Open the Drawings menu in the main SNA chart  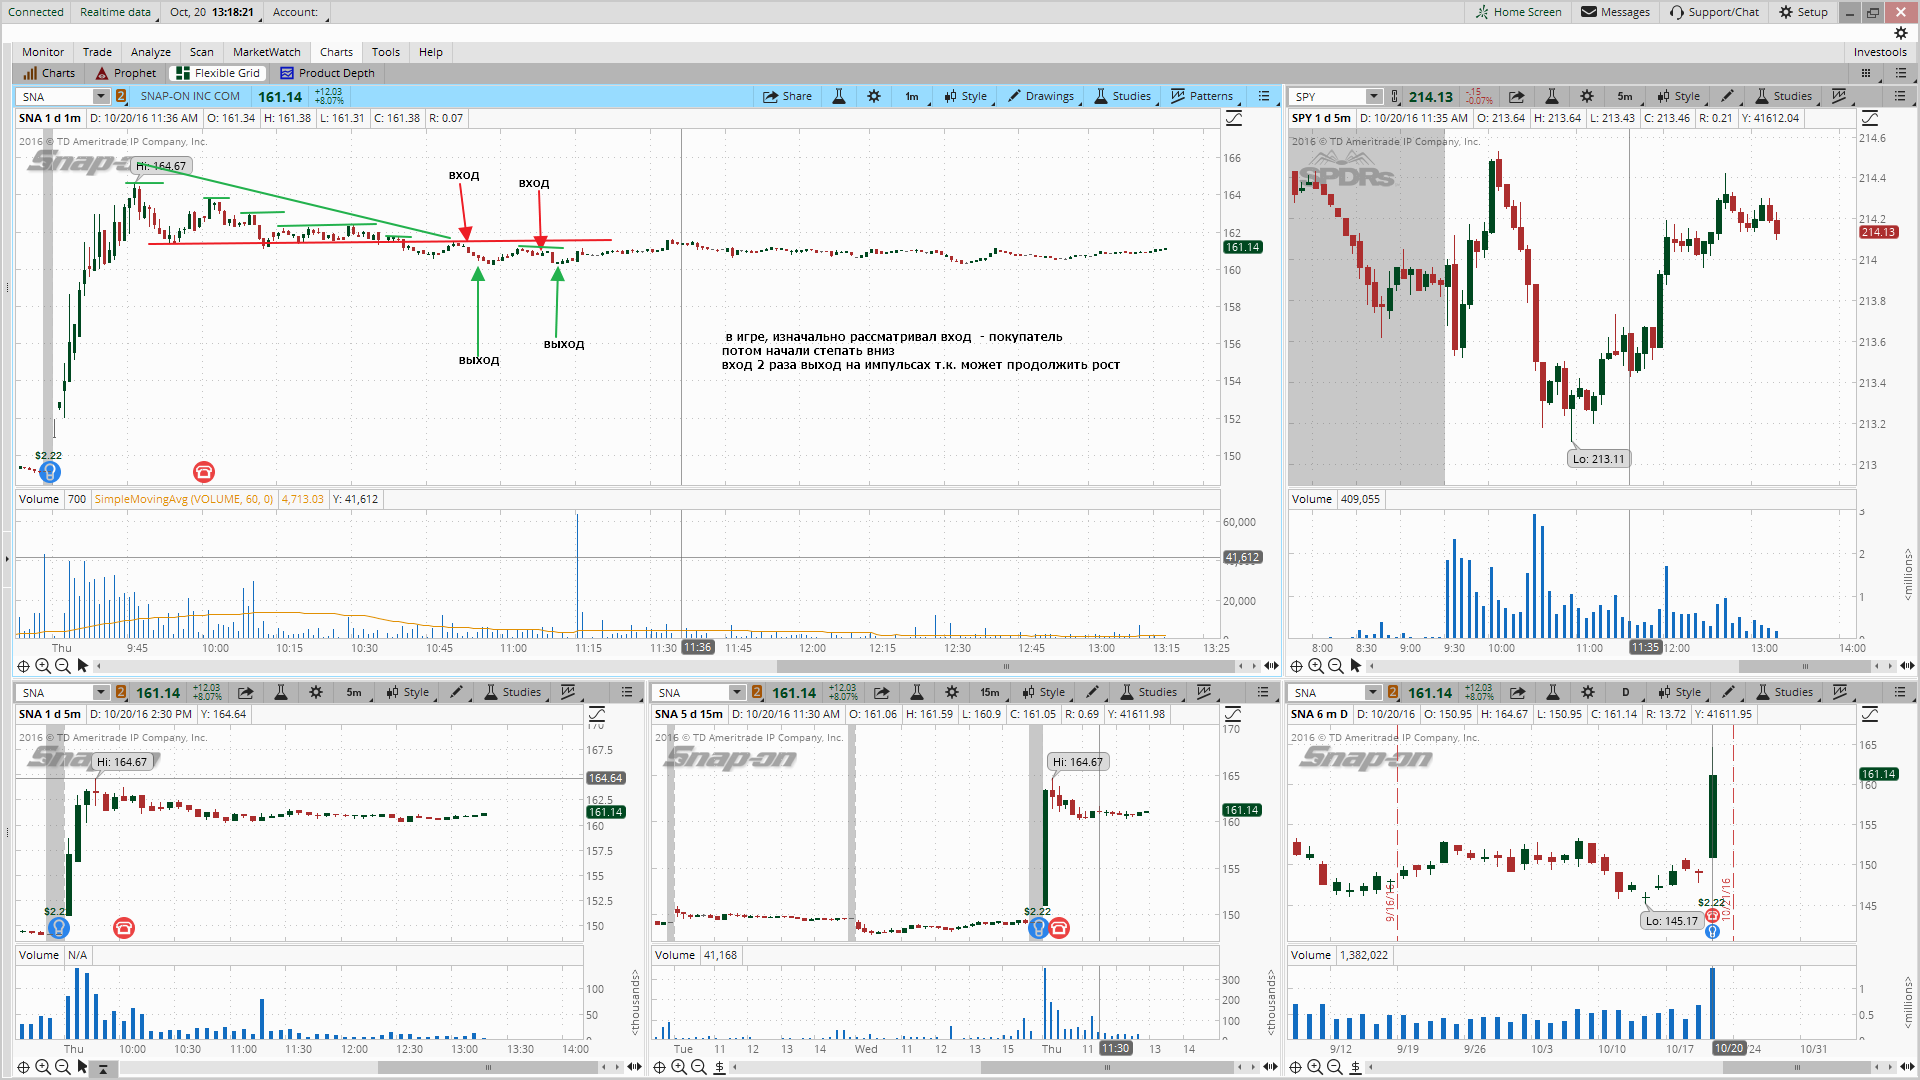pos(1041,96)
